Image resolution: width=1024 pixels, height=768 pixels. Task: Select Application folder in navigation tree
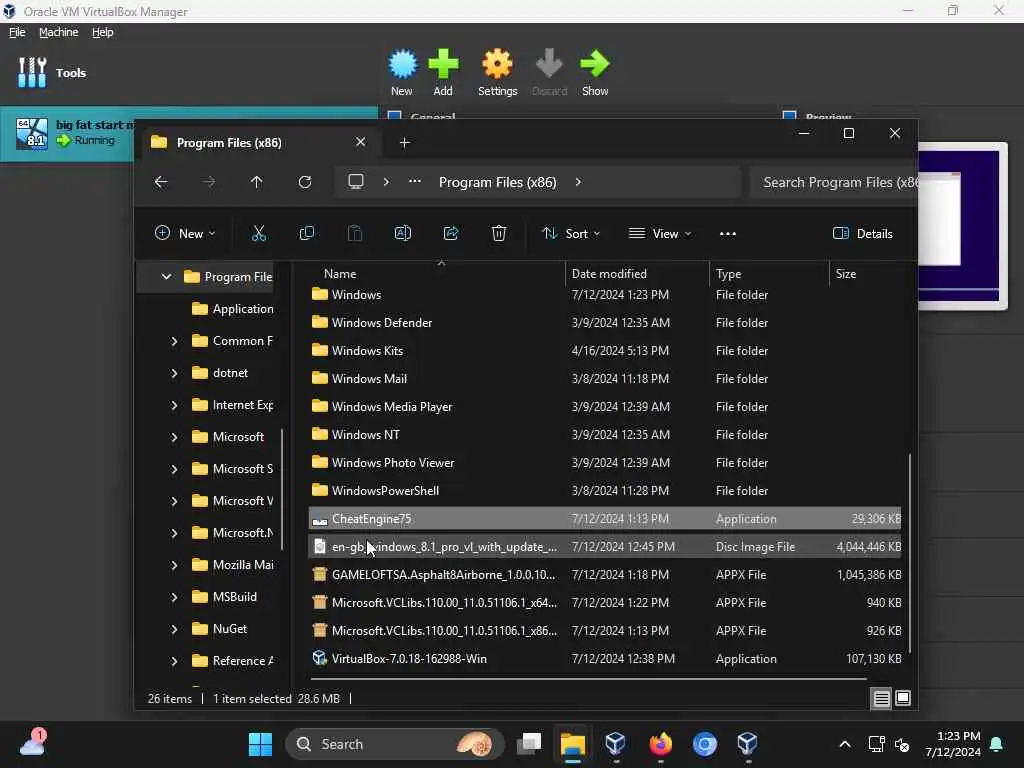point(232,309)
